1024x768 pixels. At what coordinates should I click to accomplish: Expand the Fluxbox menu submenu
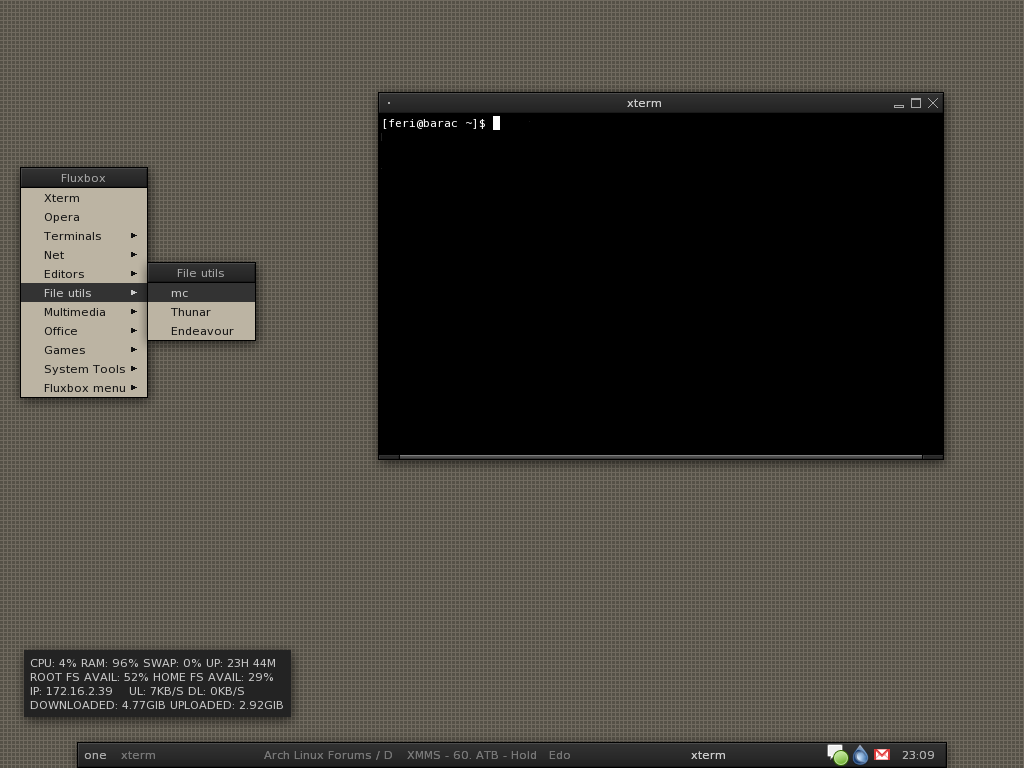click(84, 387)
